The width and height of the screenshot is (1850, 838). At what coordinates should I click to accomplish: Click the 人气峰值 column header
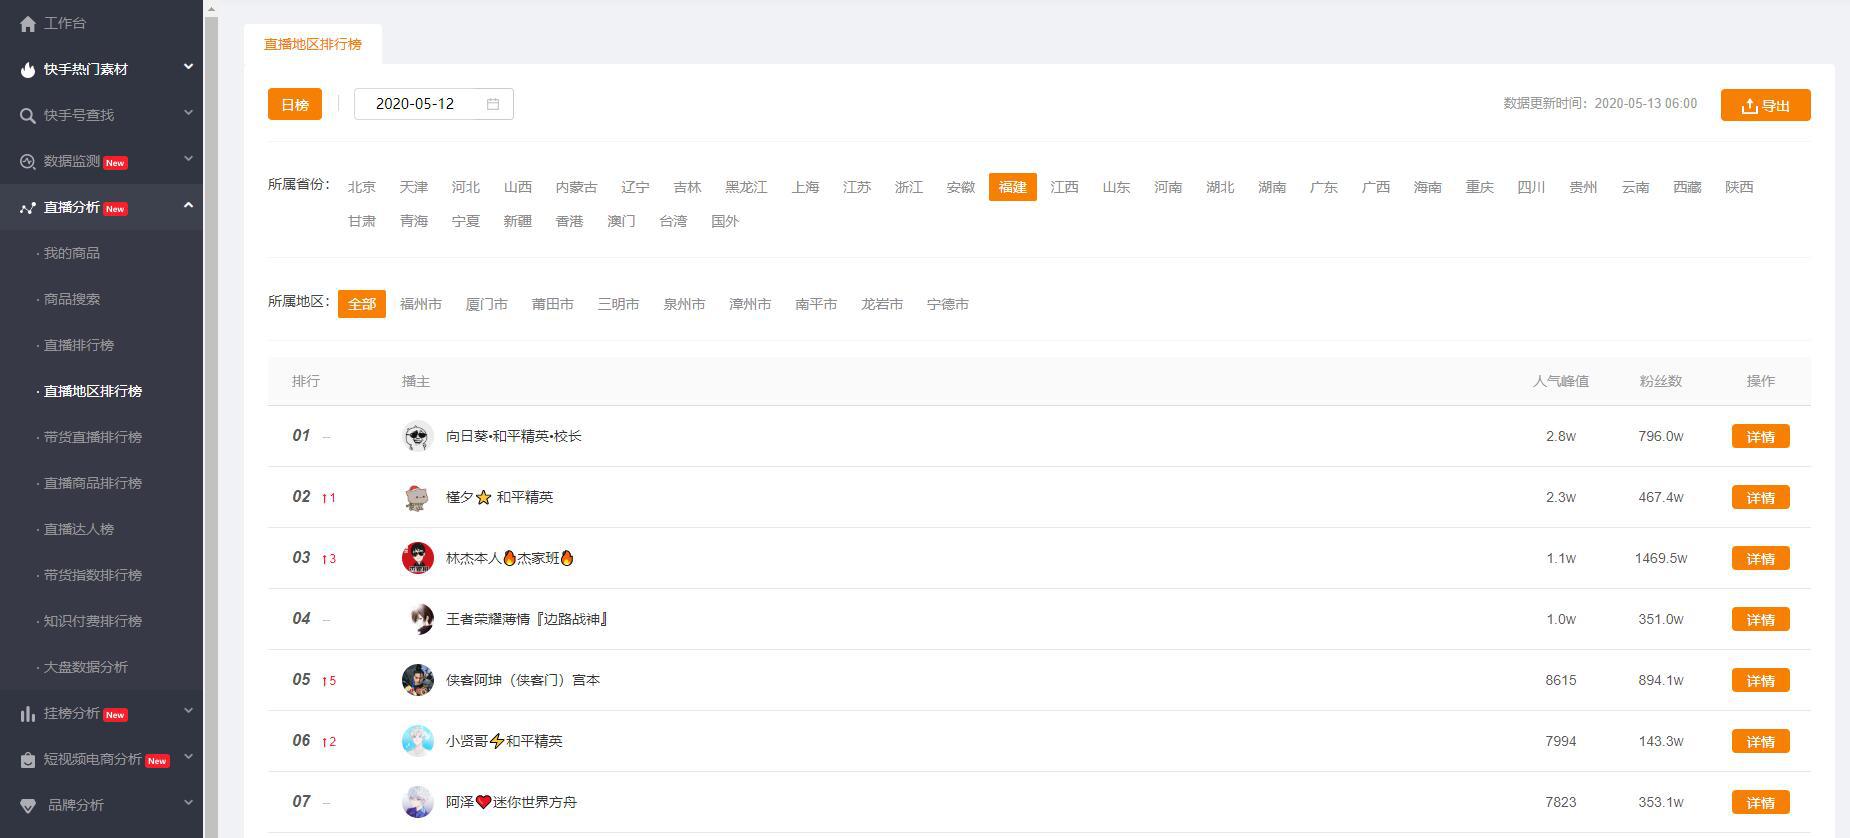tap(1561, 381)
